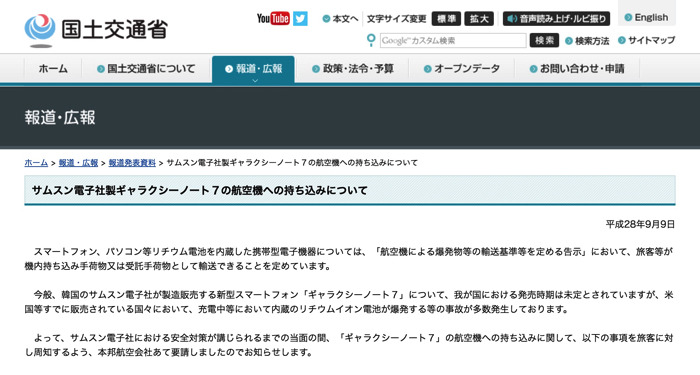The width and height of the screenshot is (700, 375).
Task: Set text size to 拡大
Action: pos(479,19)
